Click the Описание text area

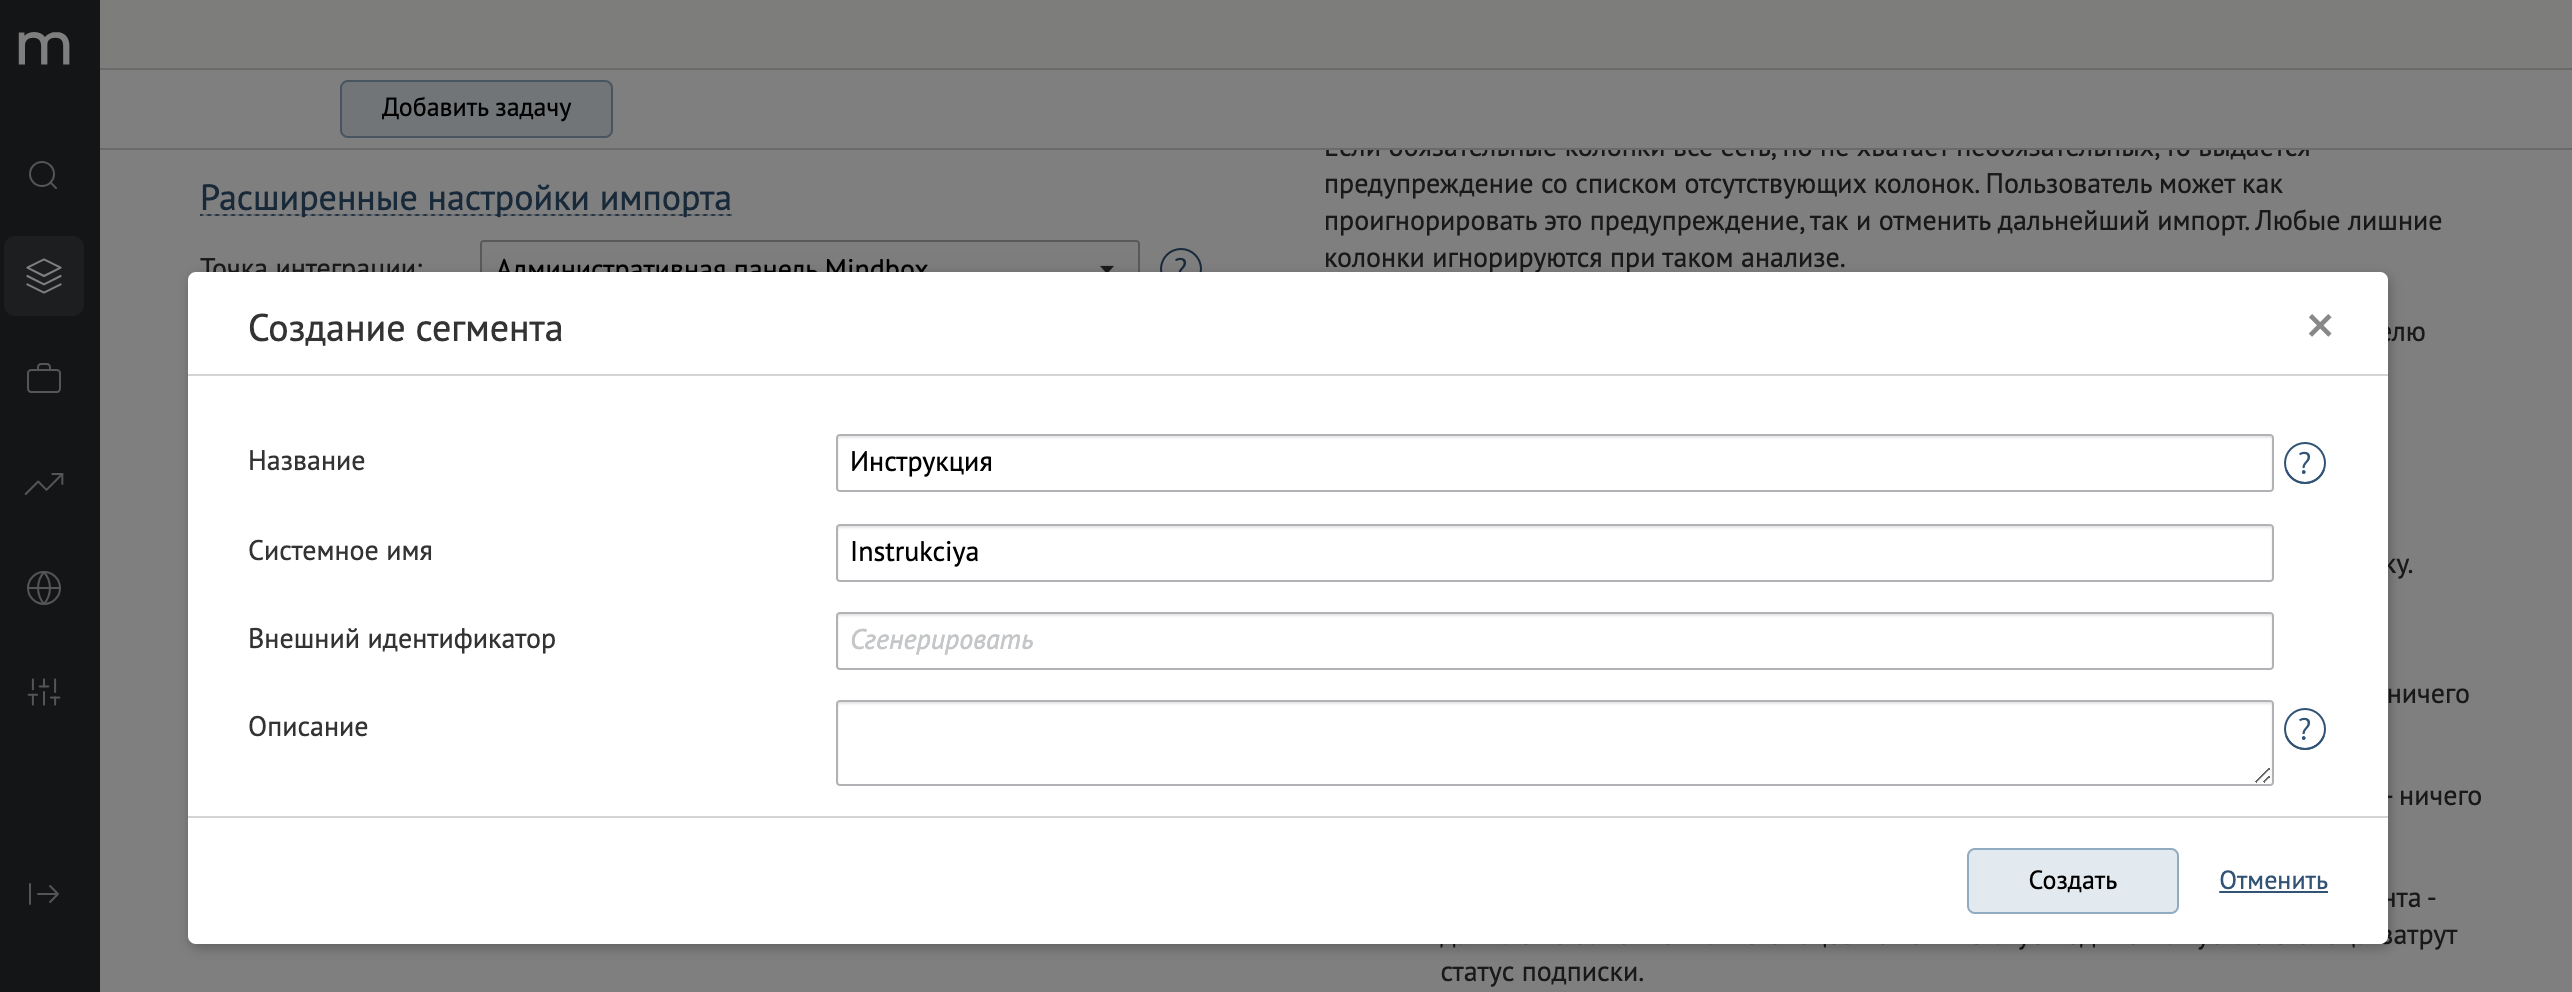(1554, 743)
